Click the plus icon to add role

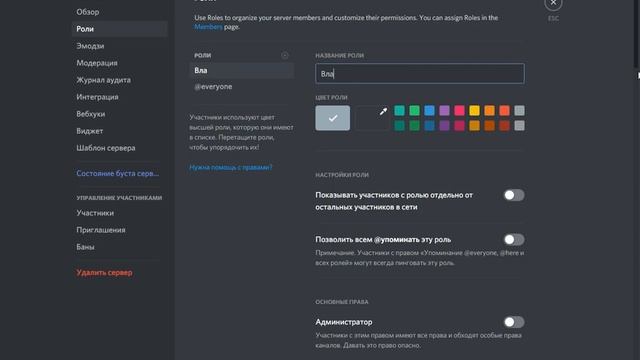[284, 55]
